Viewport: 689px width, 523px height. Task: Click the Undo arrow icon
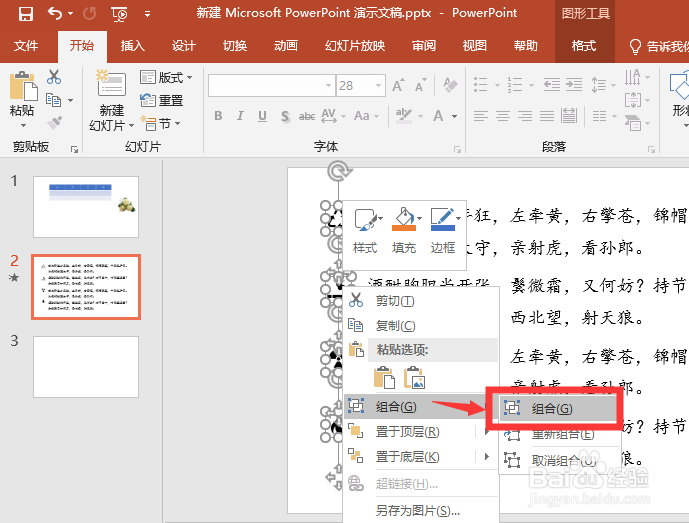[x=55, y=14]
